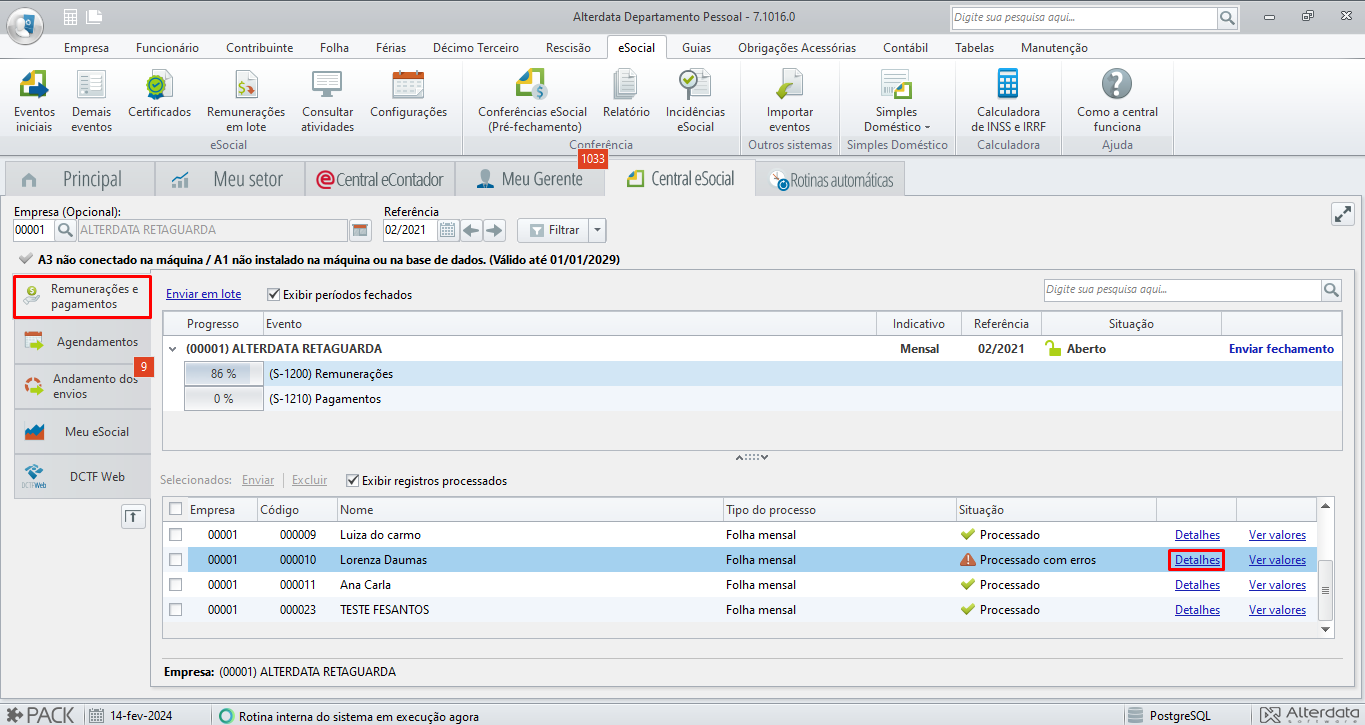Screen dimensions: 1365x725
Task: Click the search icon in the events panel search
Action: coord(1331,290)
